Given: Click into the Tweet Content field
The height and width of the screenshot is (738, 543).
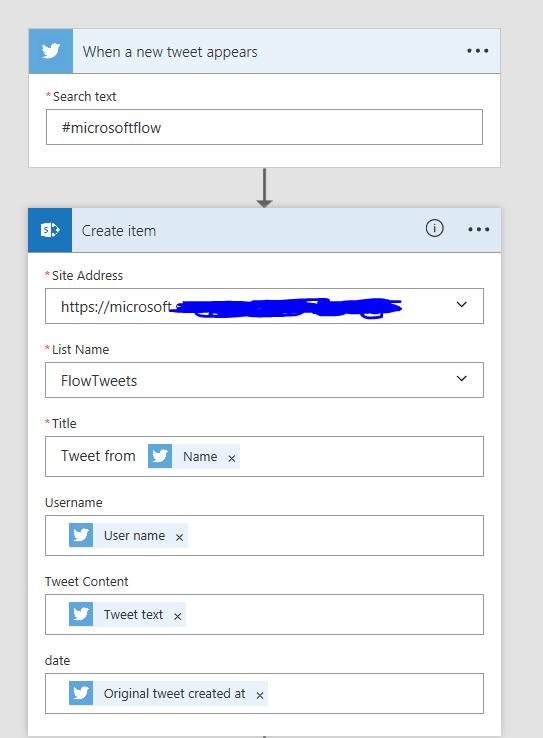Looking at the screenshot, I should pos(264,615).
